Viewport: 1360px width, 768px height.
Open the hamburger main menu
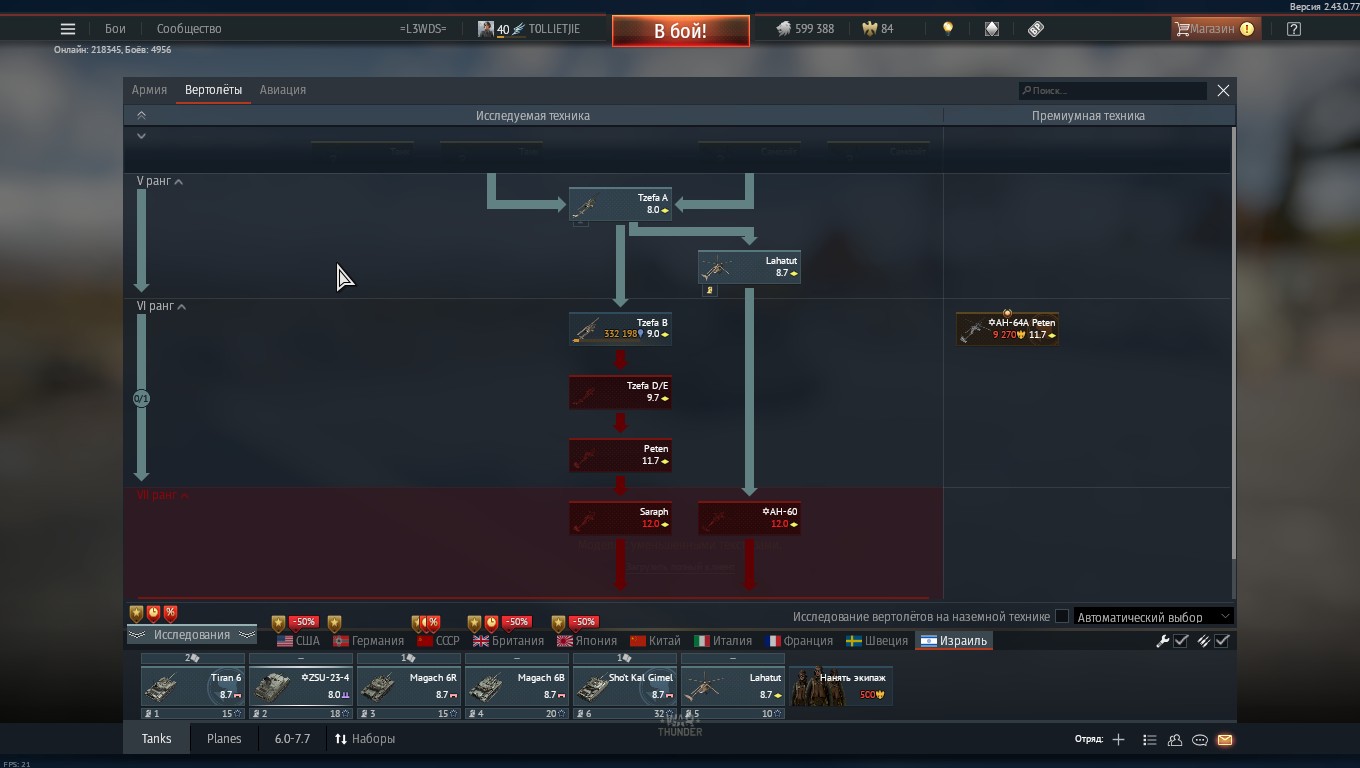[68, 29]
